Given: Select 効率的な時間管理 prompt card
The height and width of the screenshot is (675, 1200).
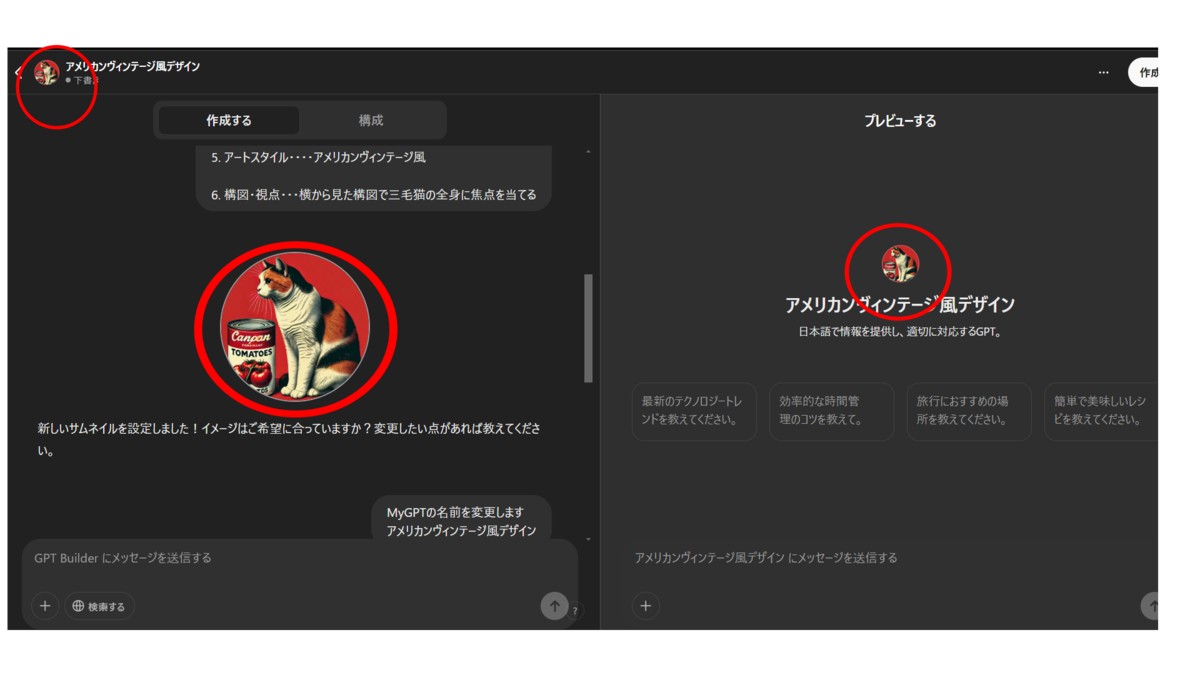Looking at the screenshot, I should 831,411.
